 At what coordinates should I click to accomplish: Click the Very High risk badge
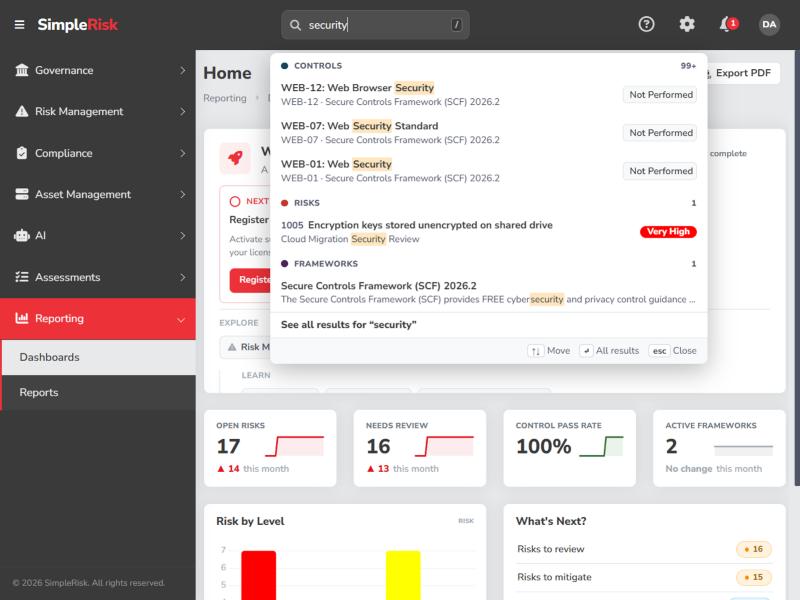pyautogui.click(x=668, y=232)
